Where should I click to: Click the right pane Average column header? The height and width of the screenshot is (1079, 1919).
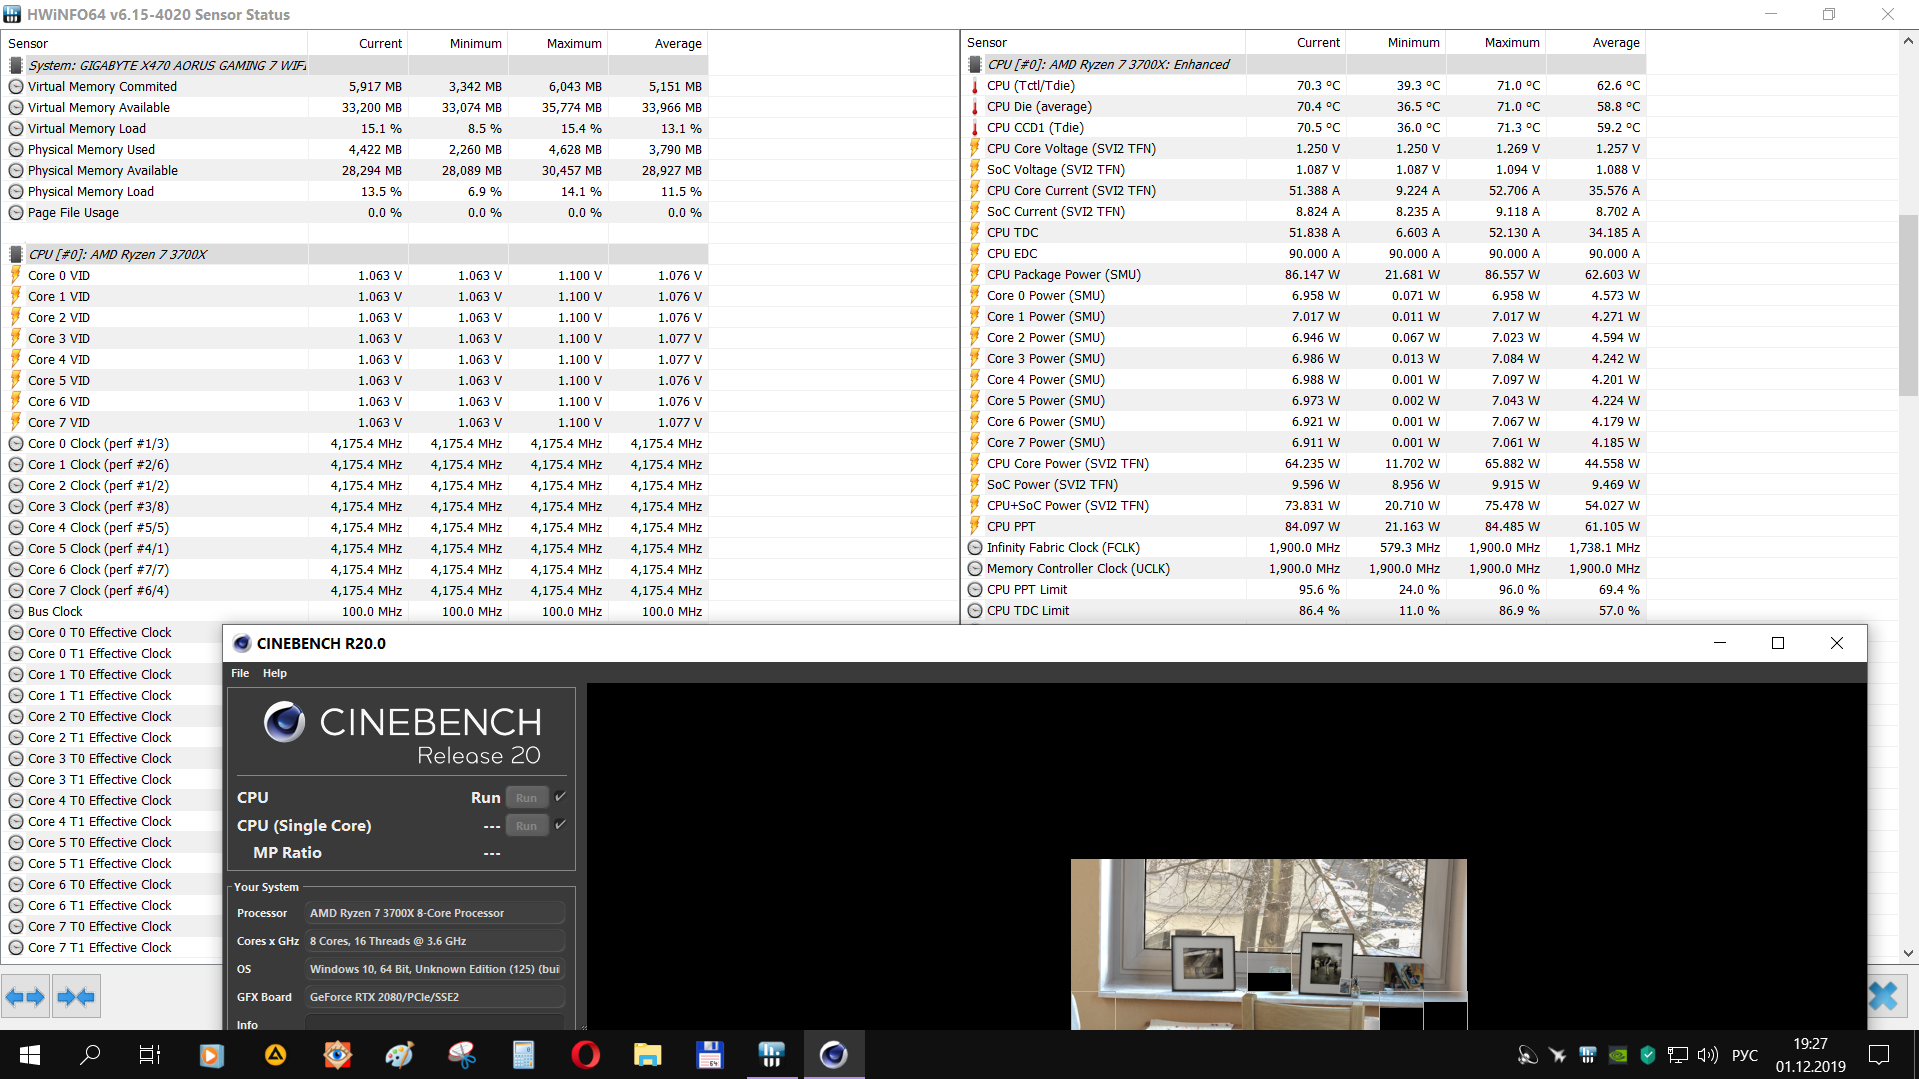point(1596,43)
